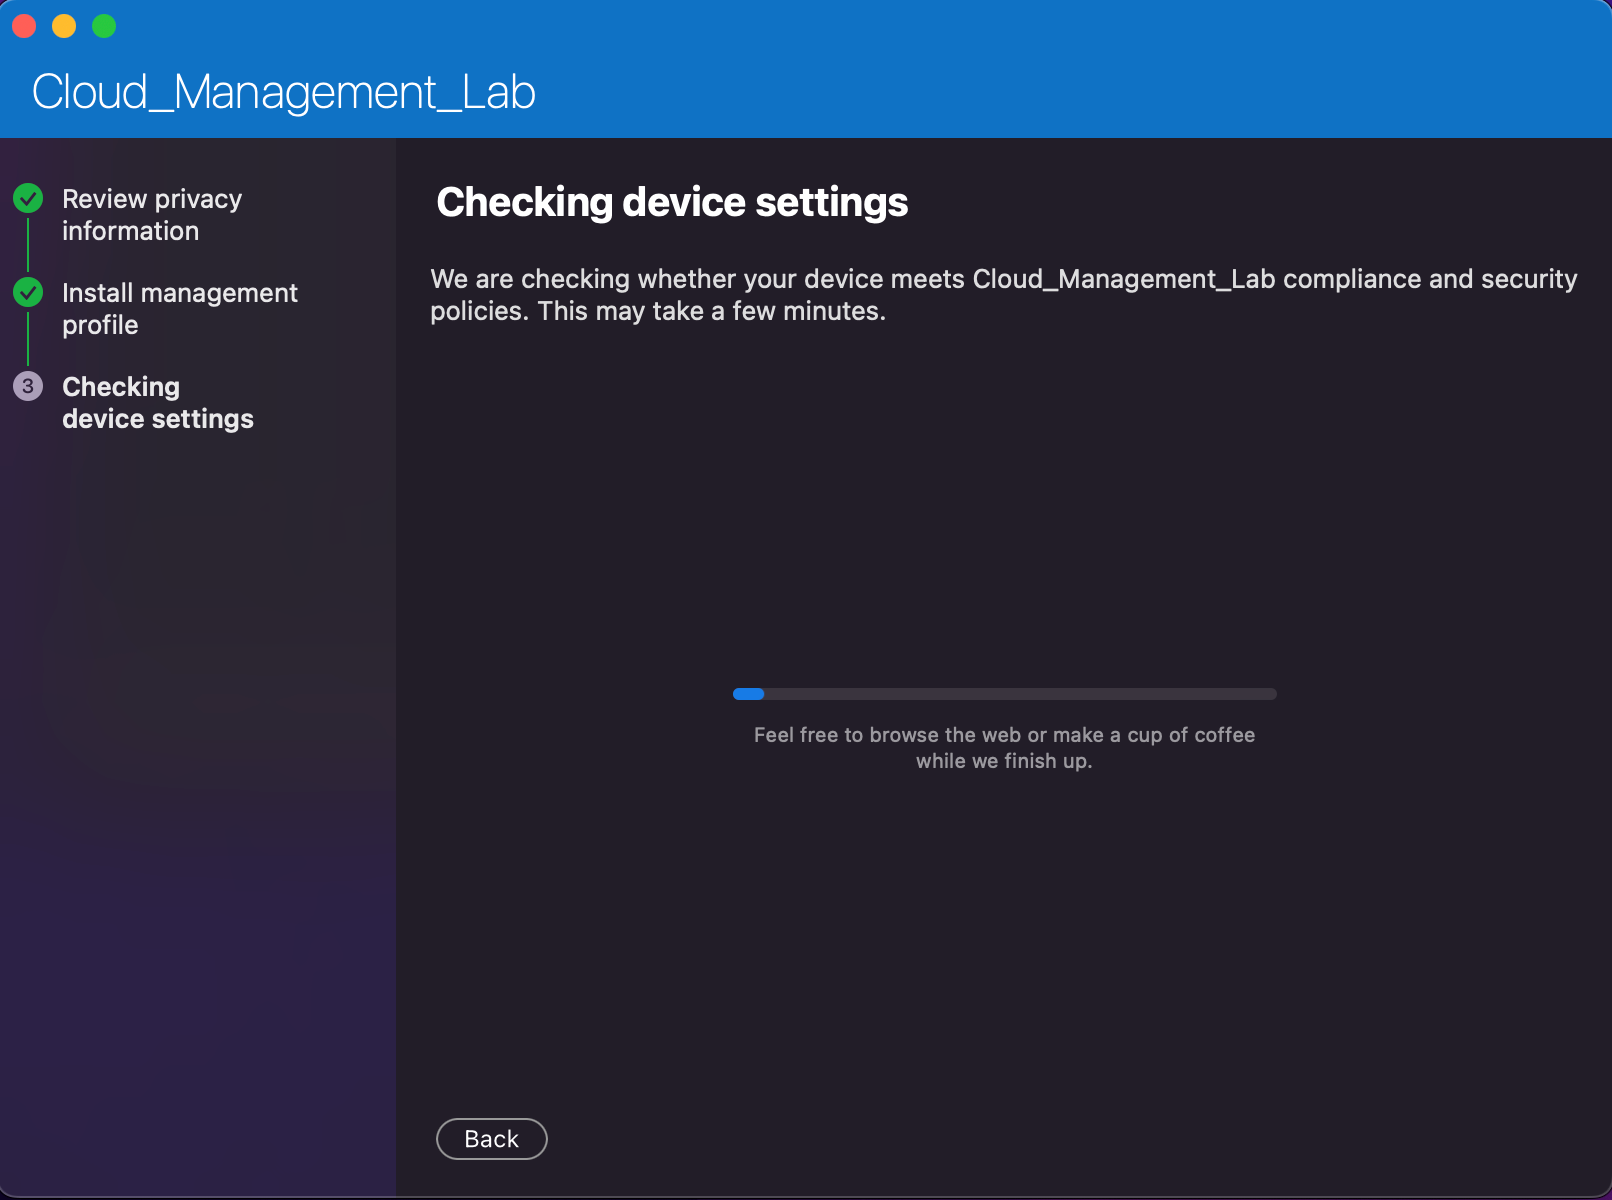Image resolution: width=1612 pixels, height=1200 pixels.
Task: Click the green checkmark beside Install management profile
Action: coord(28,292)
